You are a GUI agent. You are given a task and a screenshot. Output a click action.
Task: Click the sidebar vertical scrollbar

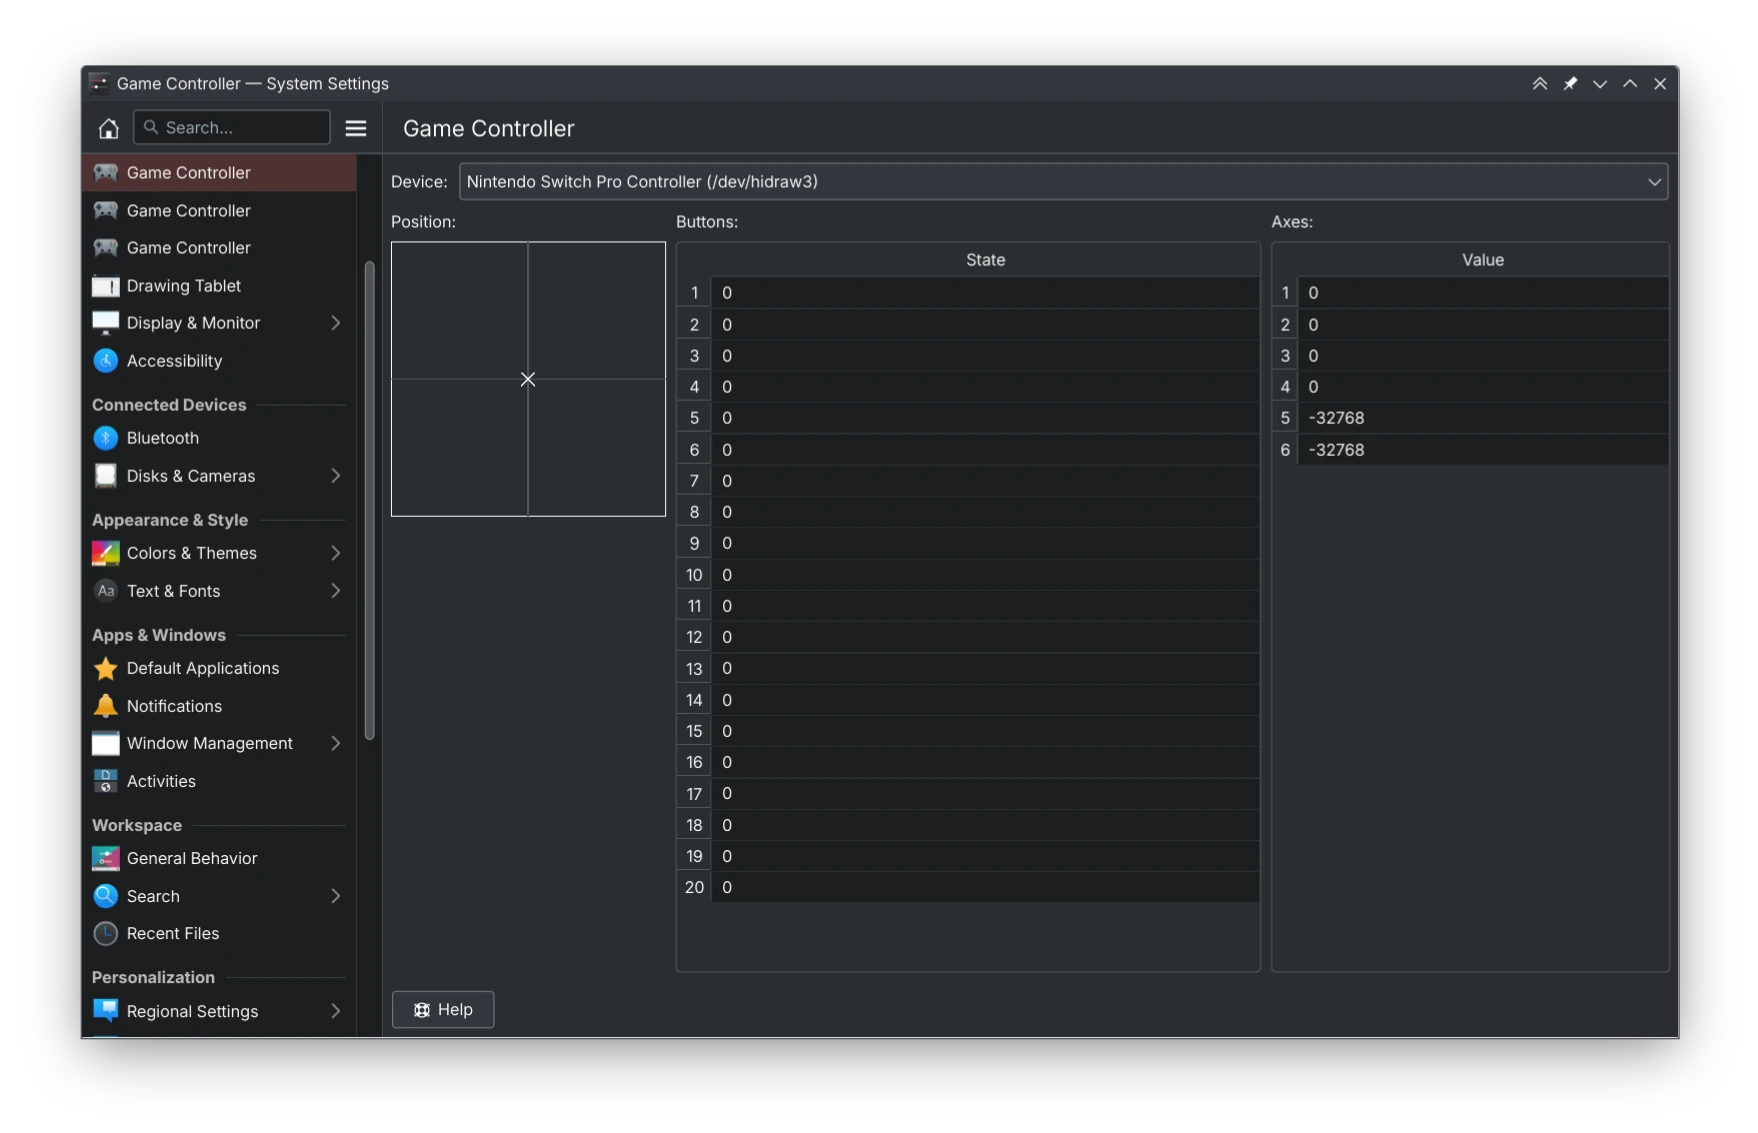click(369, 500)
